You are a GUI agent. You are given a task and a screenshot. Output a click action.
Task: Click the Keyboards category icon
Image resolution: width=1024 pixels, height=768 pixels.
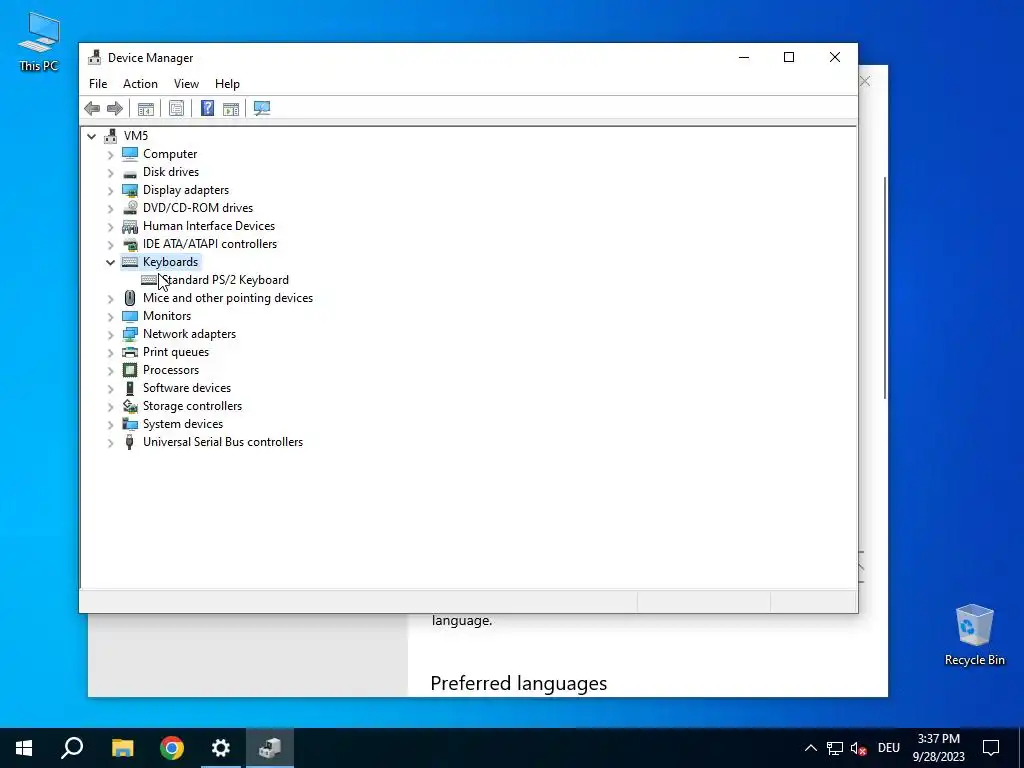point(130,262)
